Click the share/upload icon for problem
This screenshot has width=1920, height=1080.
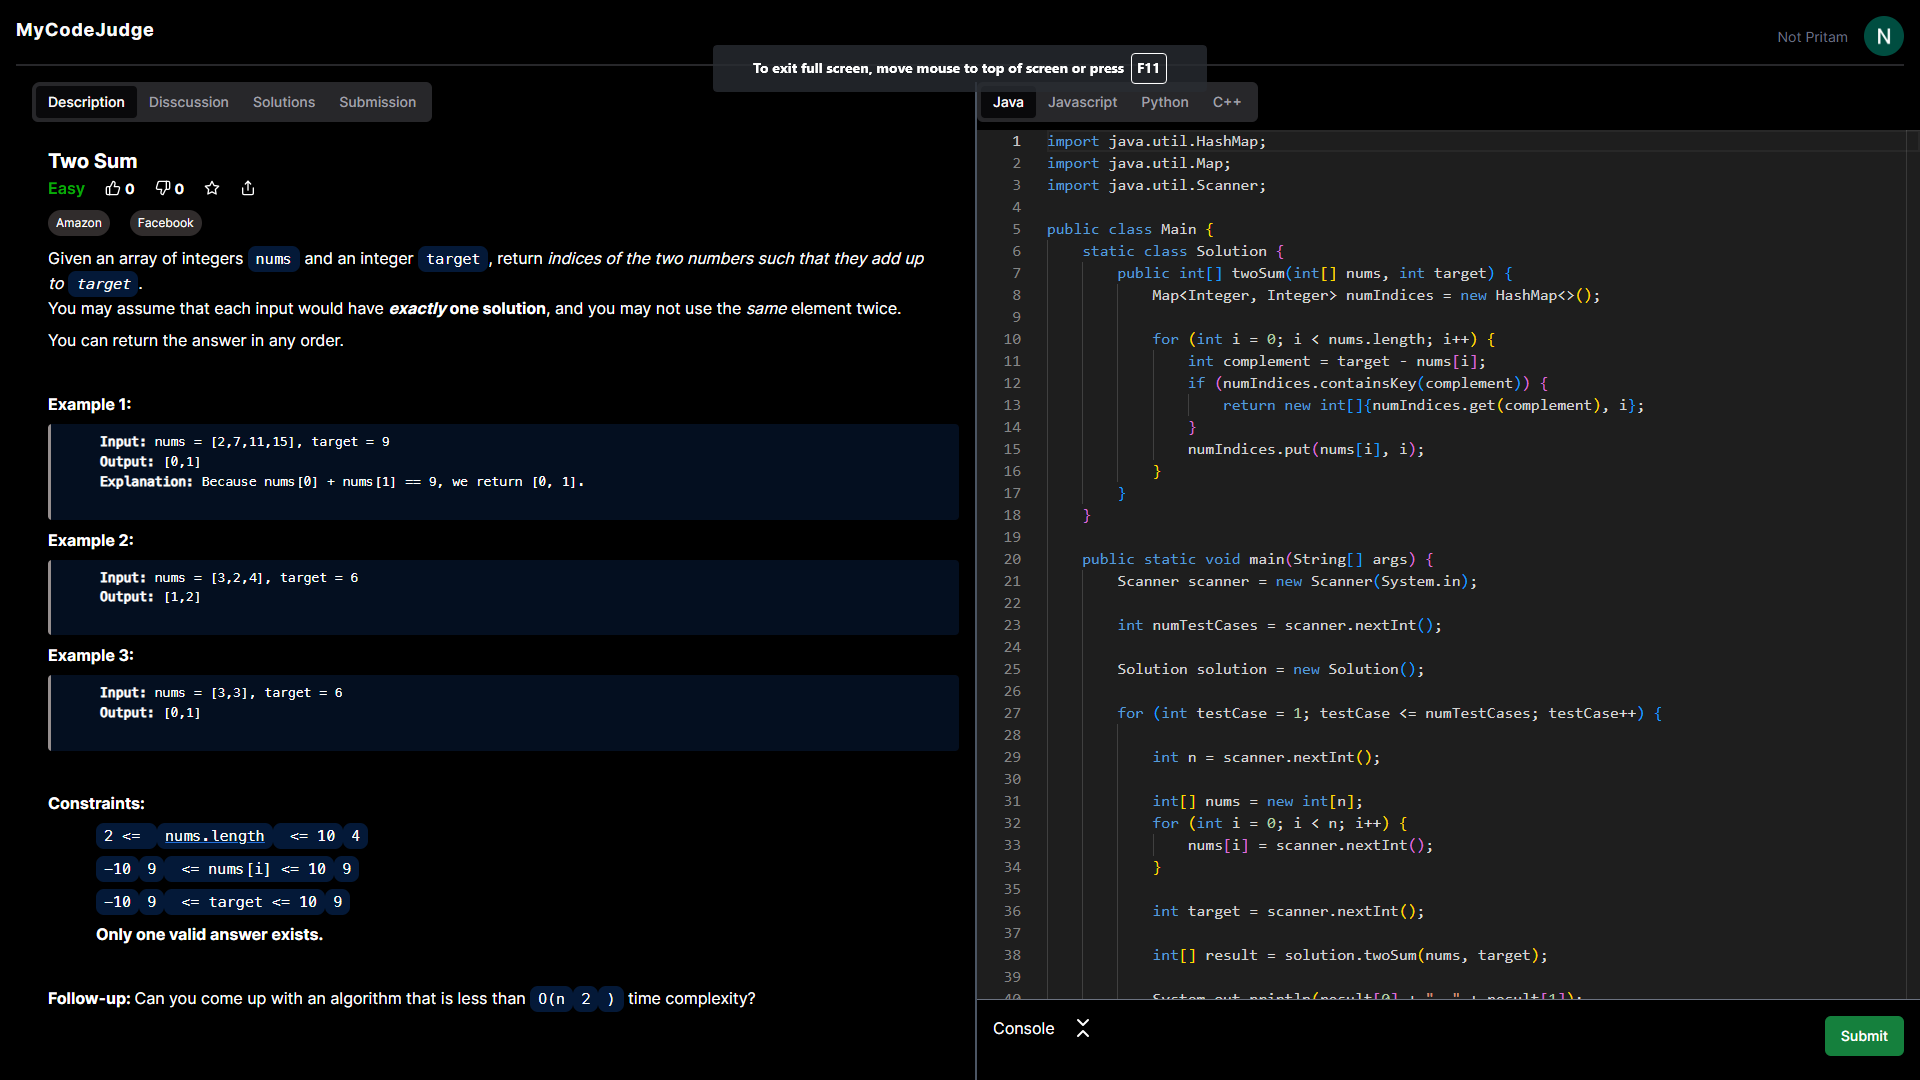[x=247, y=189]
